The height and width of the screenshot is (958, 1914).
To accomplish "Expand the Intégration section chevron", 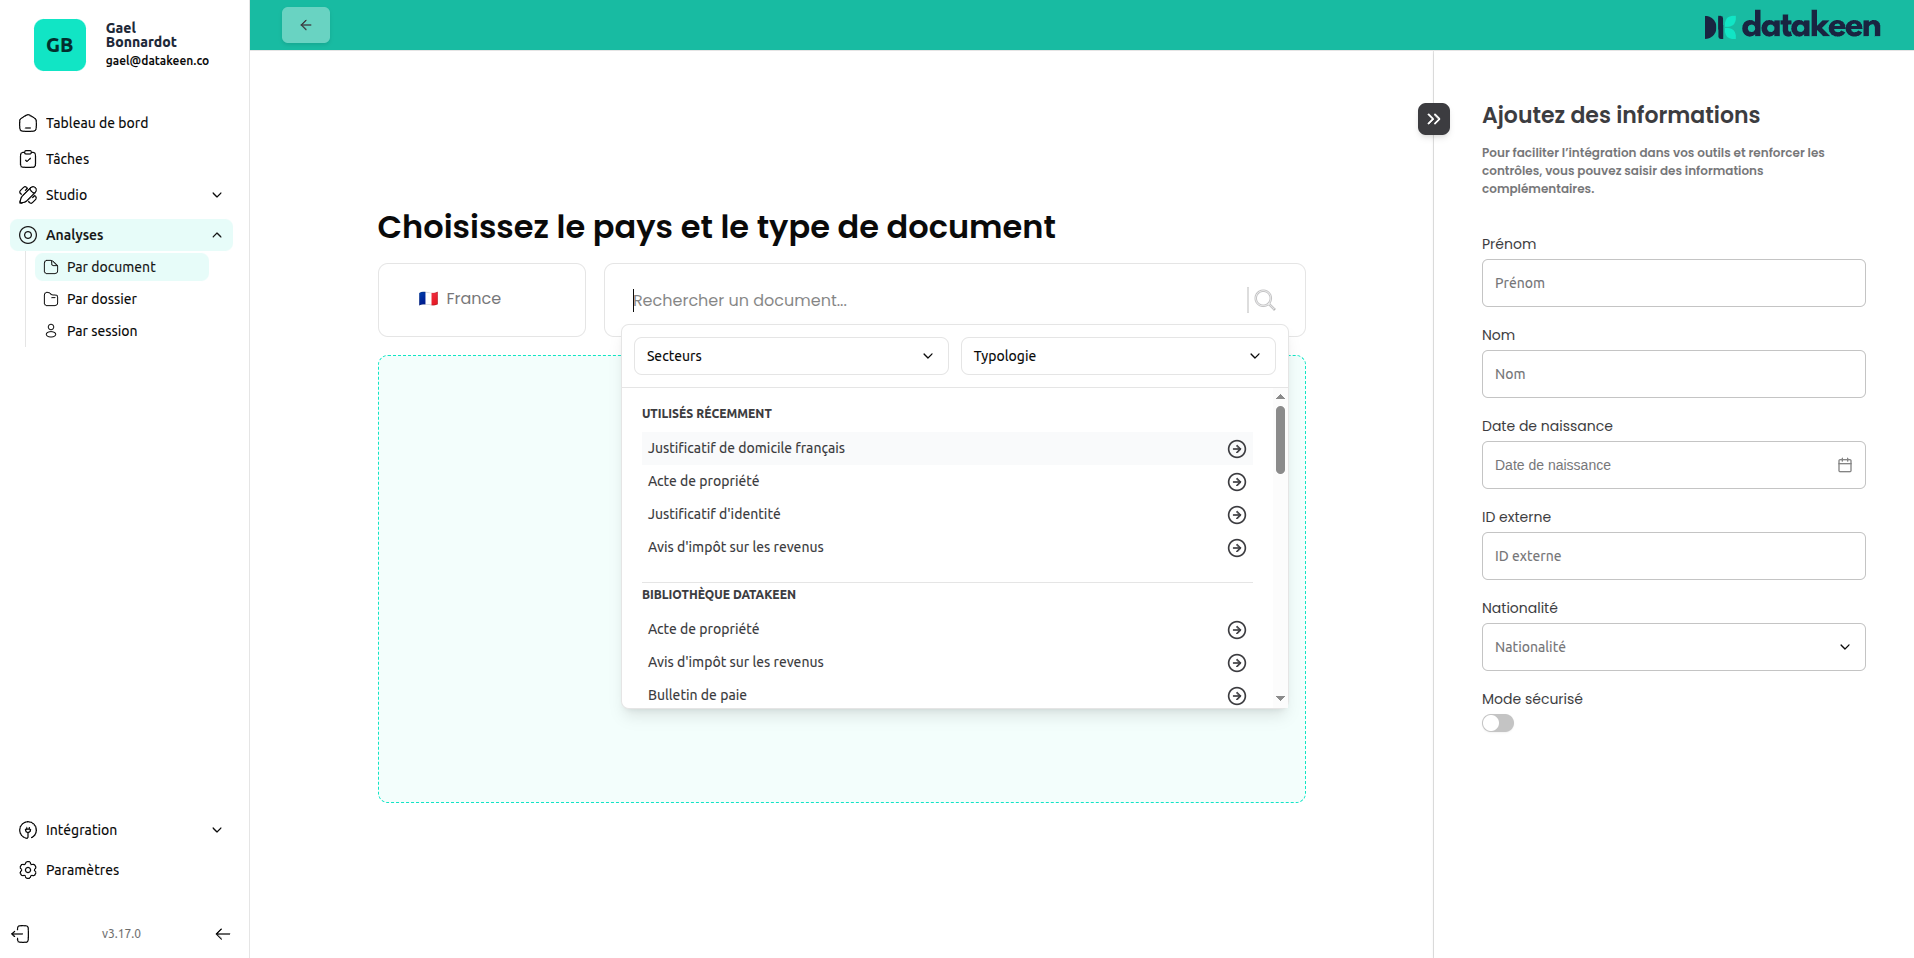I will pos(217,829).
